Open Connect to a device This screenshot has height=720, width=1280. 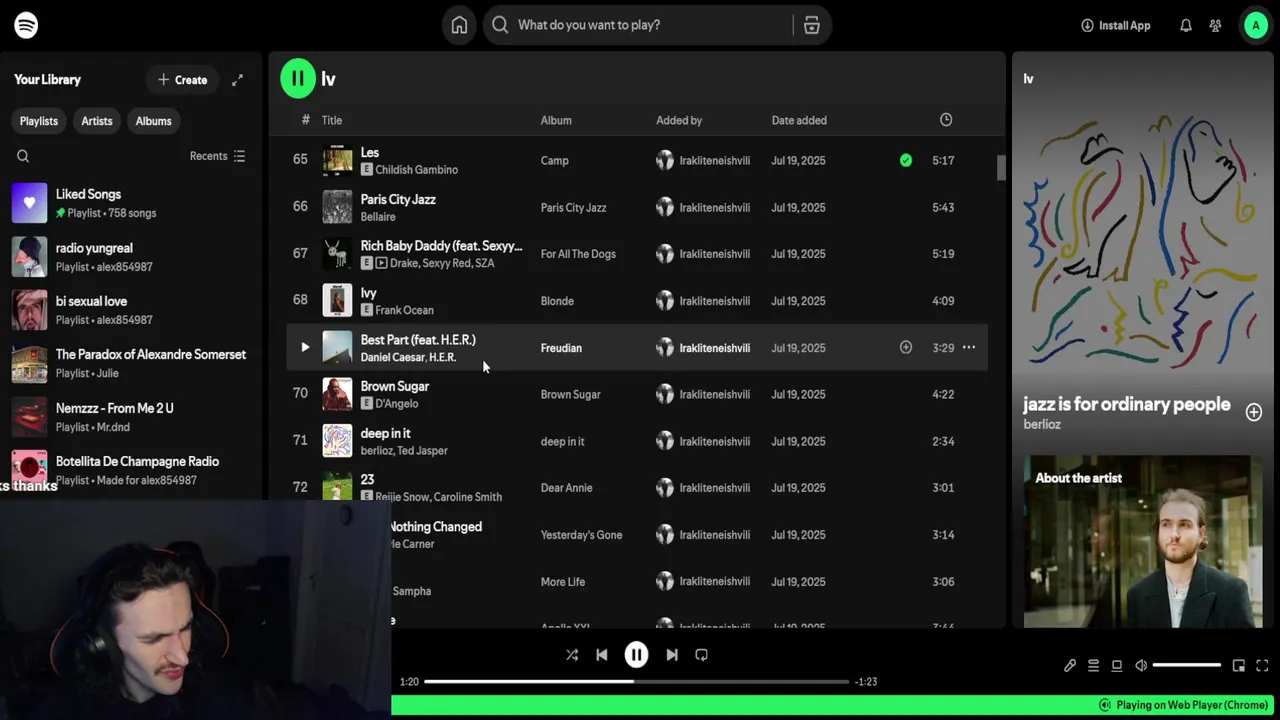click(x=1117, y=665)
